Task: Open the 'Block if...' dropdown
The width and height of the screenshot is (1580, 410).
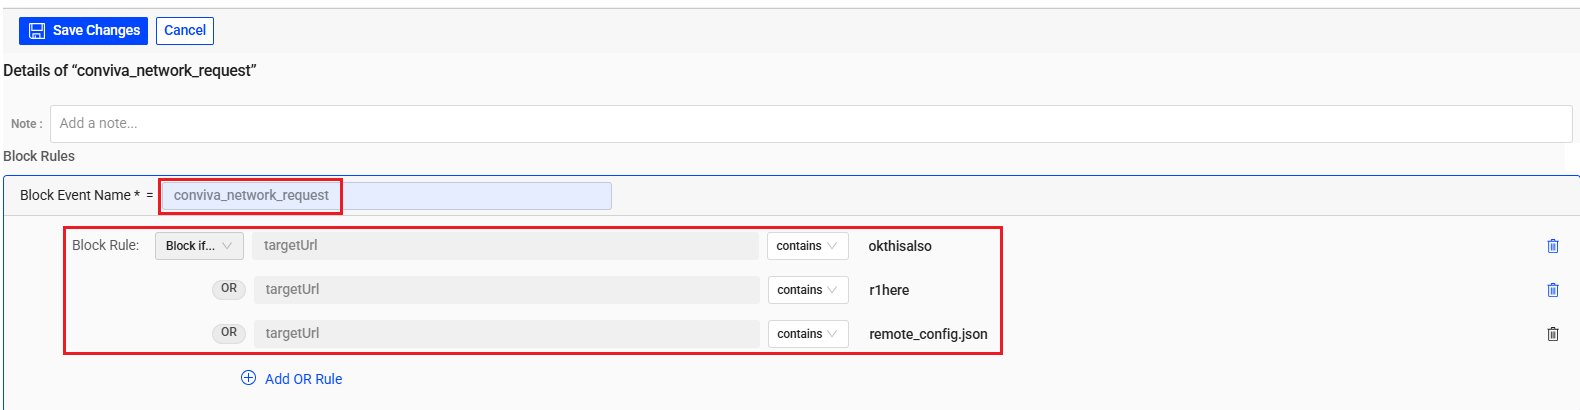Action: tap(199, 246)
